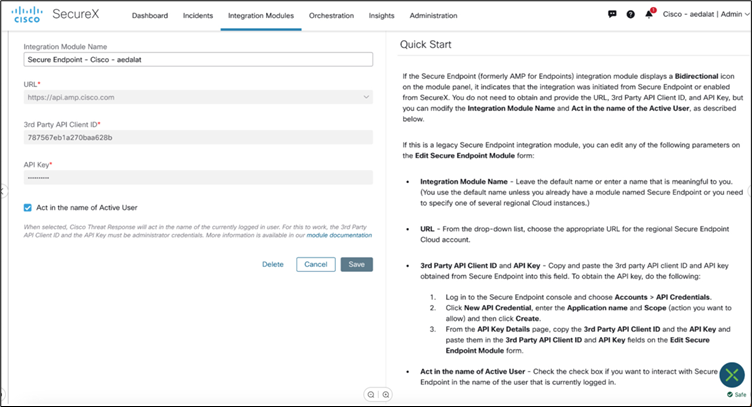Open the feedback chat icon
This screenshot has width=752, height=407.
point(612,14)
